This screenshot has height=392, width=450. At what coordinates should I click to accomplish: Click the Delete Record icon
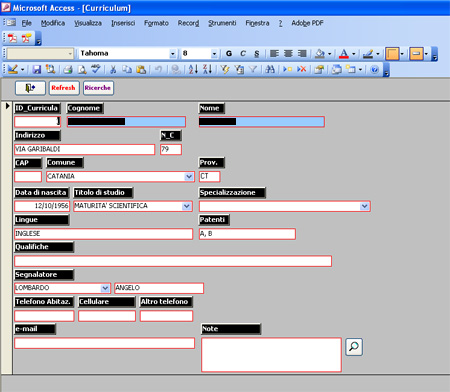[x=302, y=69]
